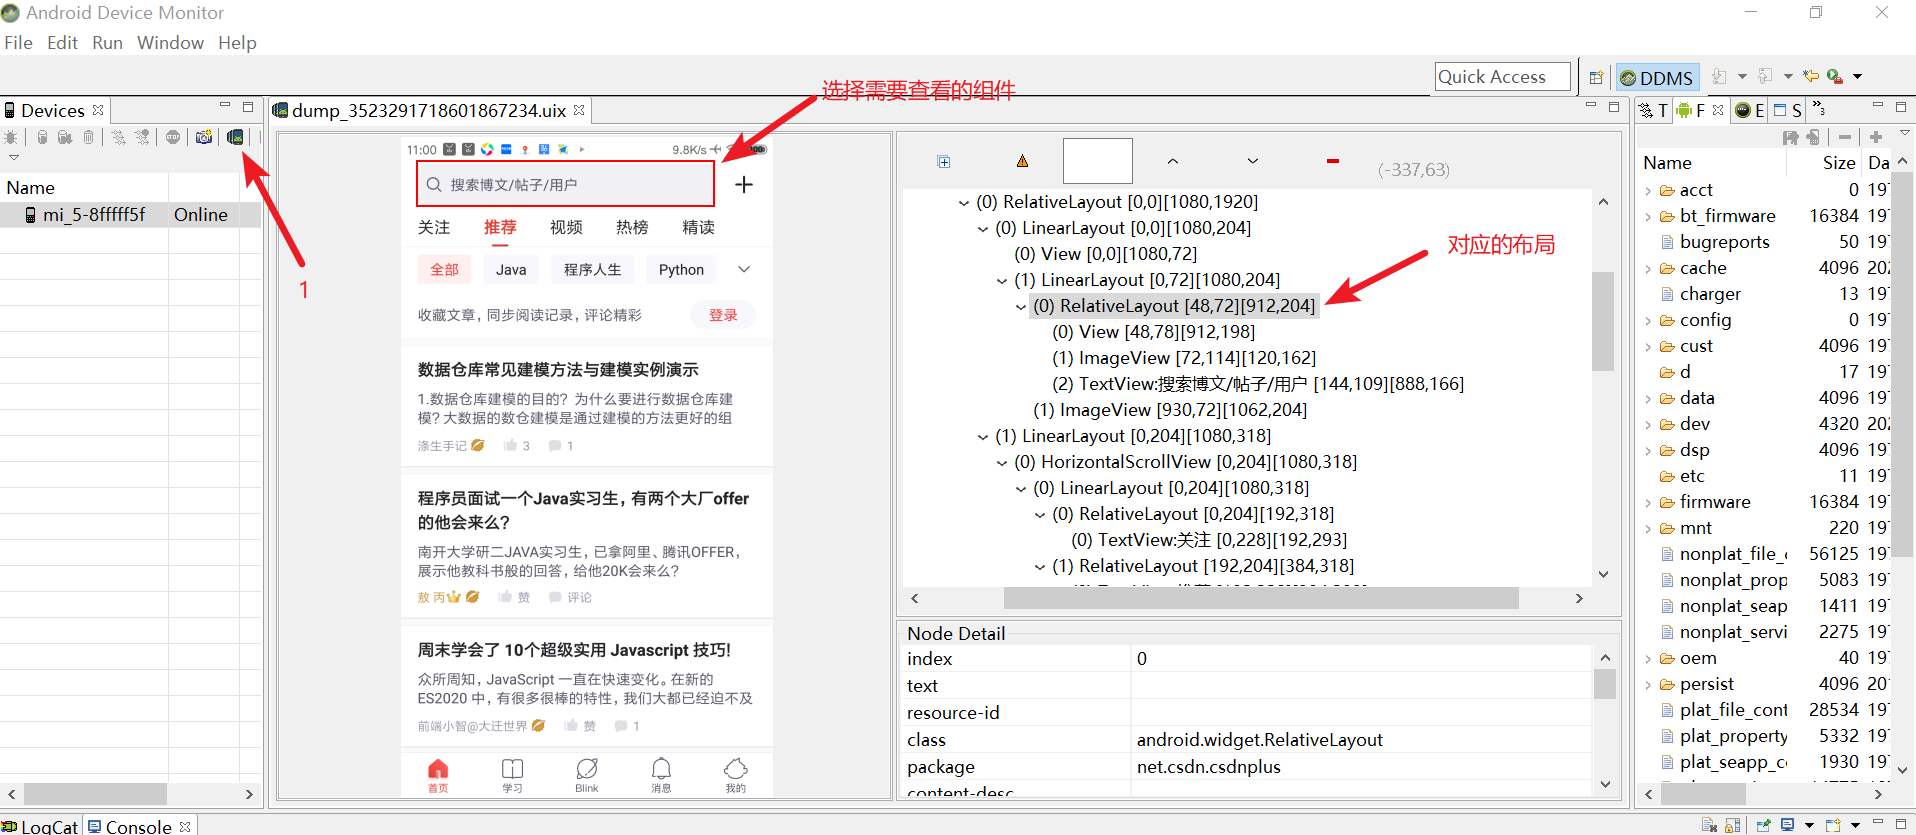Click the Dump HPROF file icon
Image resolution: width=1916 pixels, height=835 pixels.
pos(65,137)
